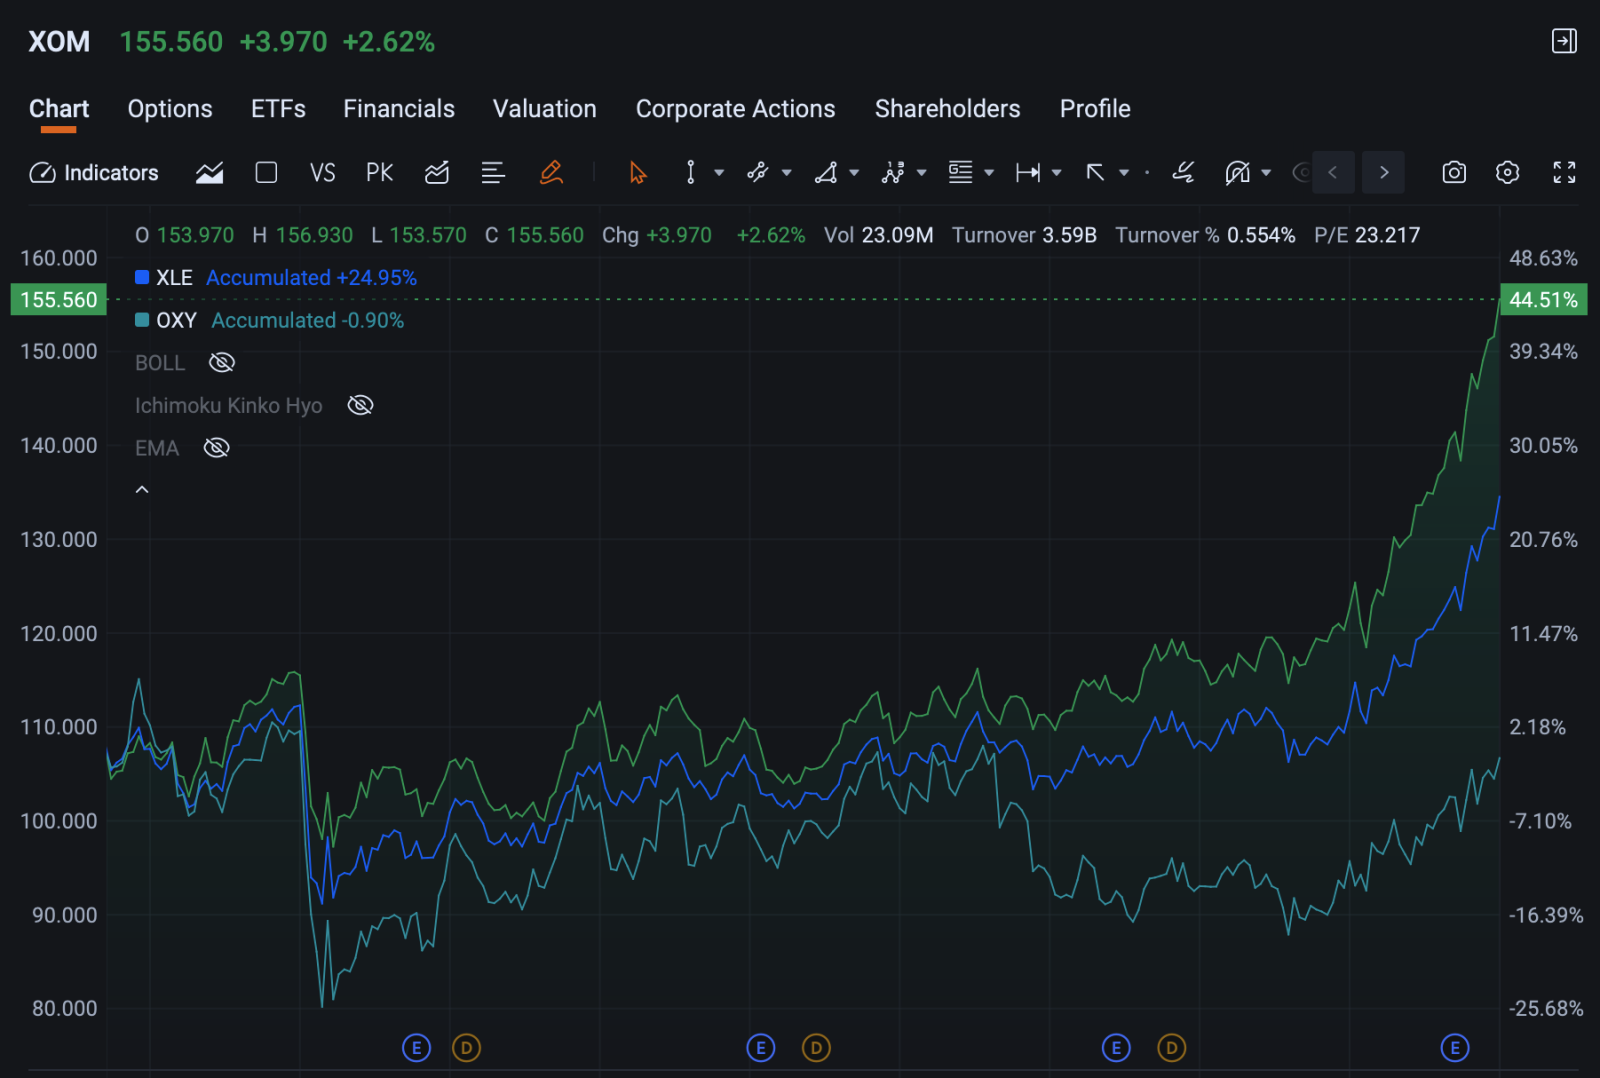Toggle the orange drawing pencil tool
Image resolution: width=1600 pixels, height=1078 pixels.
coord(551,173)
